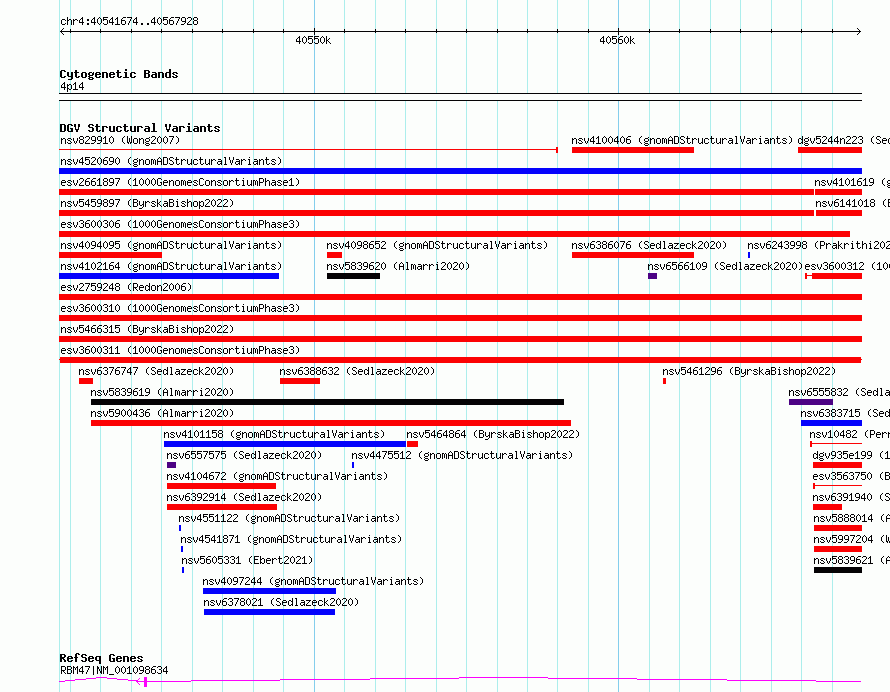
Task: Click nsv6243998 small blue marker
Action: point(749,255)
